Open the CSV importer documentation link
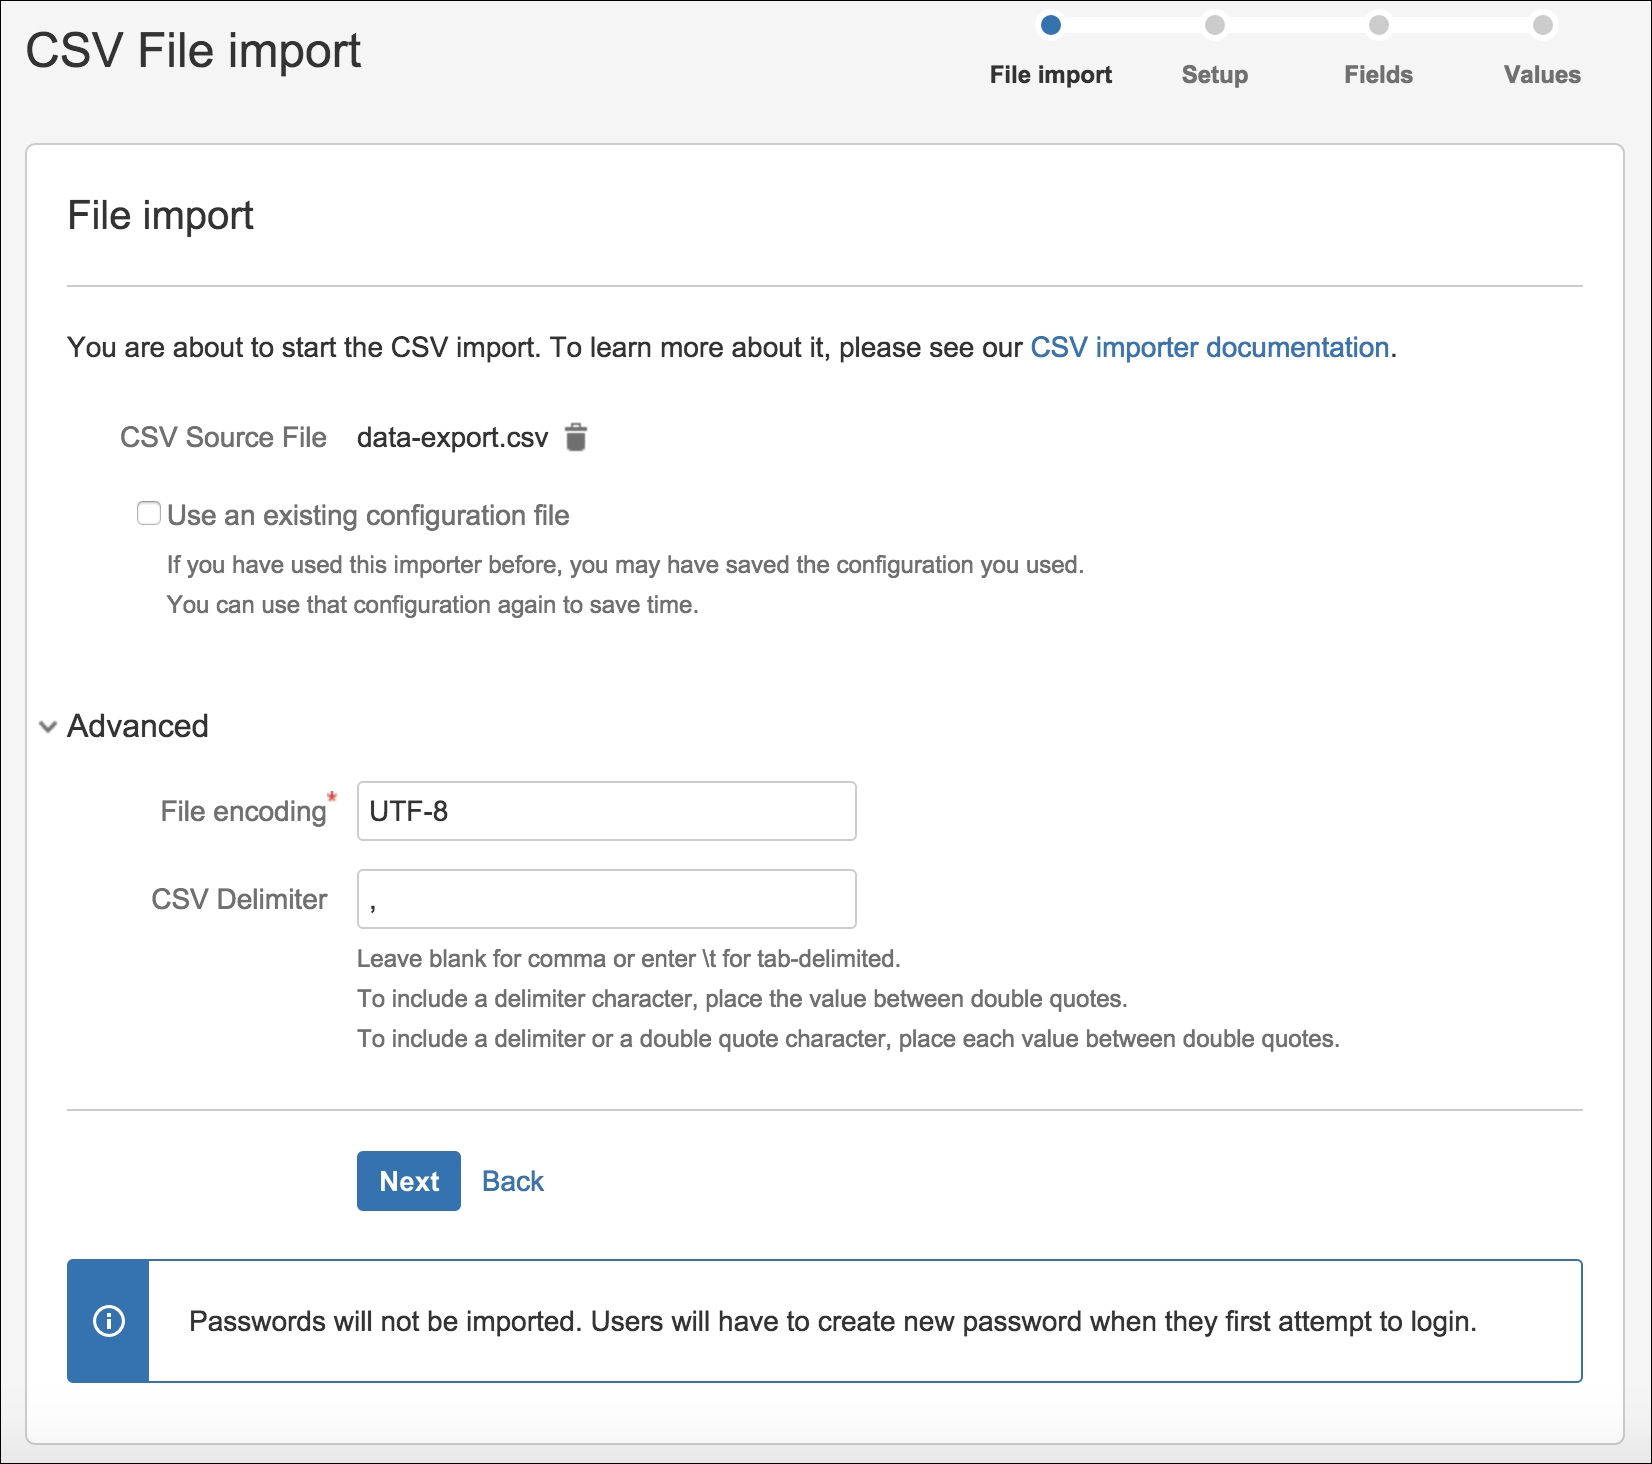This screenshot has width=1652, height=1464. tap(1209, 347)
